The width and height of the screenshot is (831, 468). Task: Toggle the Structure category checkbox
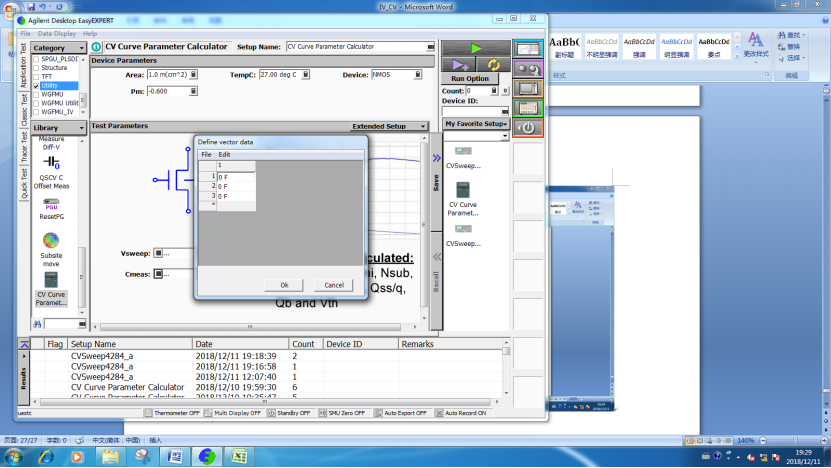coord(36,68)
